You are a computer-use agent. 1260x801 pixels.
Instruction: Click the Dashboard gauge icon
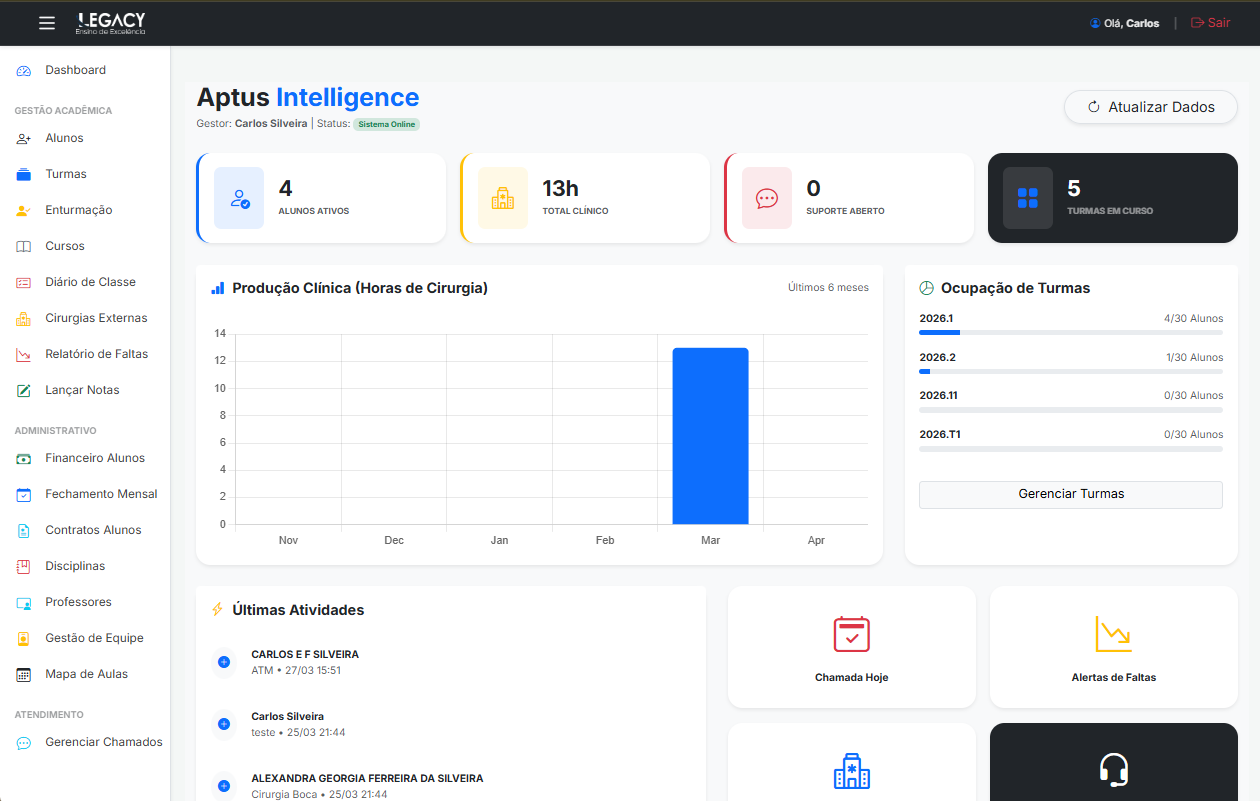pyautogui.click(x=24, y=71)
